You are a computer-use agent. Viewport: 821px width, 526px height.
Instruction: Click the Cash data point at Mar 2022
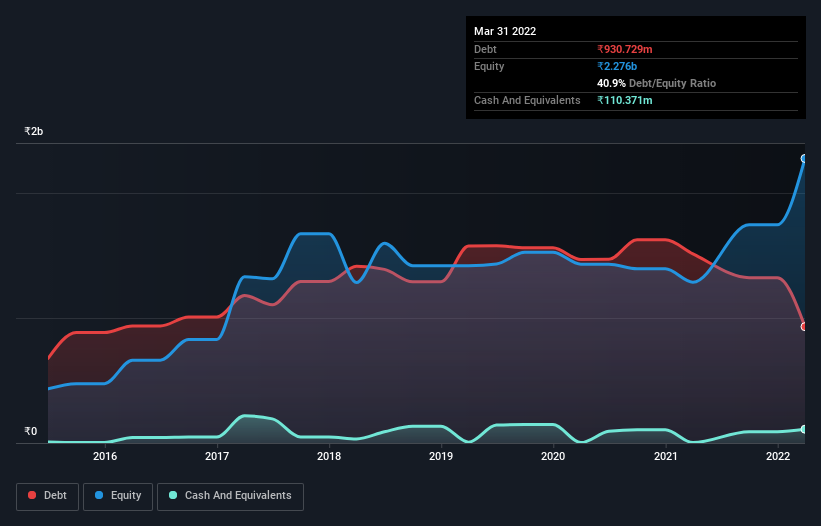click(804, 429)
